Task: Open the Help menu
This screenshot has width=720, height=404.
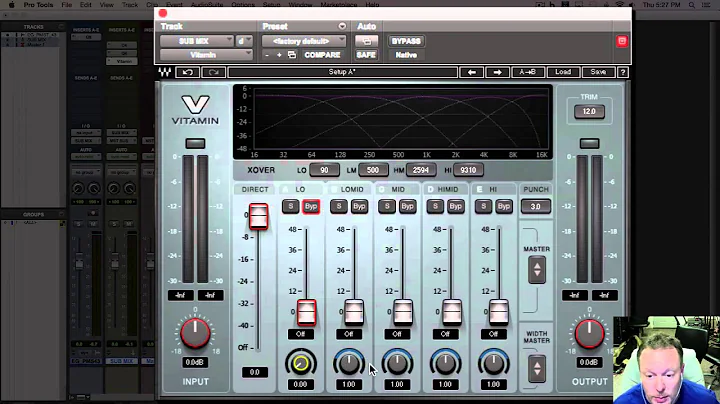Action: 372,5
